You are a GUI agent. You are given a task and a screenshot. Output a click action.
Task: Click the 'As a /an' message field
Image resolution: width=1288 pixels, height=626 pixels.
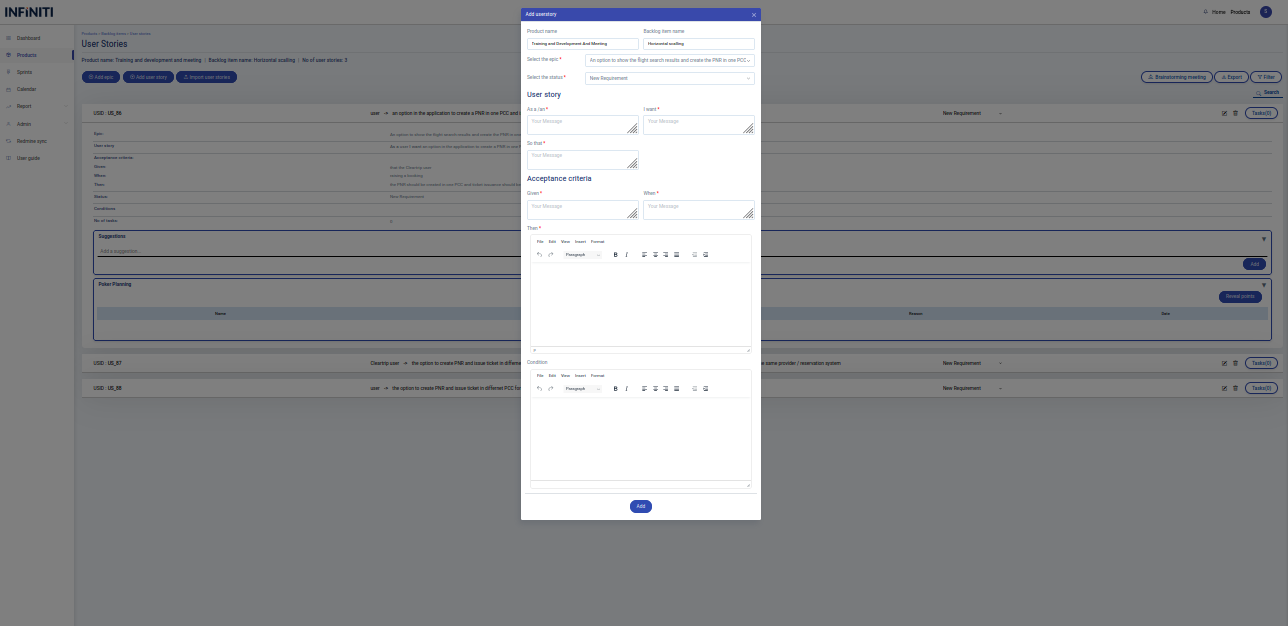(582, 125)
